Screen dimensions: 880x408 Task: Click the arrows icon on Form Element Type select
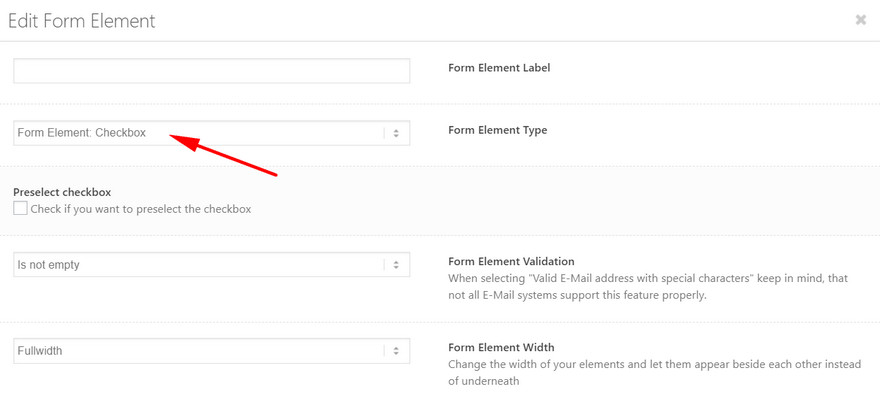[x=396, y=134]
